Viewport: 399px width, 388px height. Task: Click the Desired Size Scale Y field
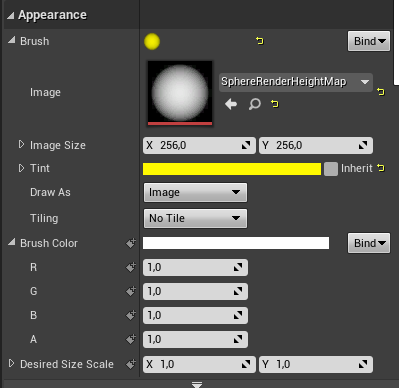tap(316, 364)
